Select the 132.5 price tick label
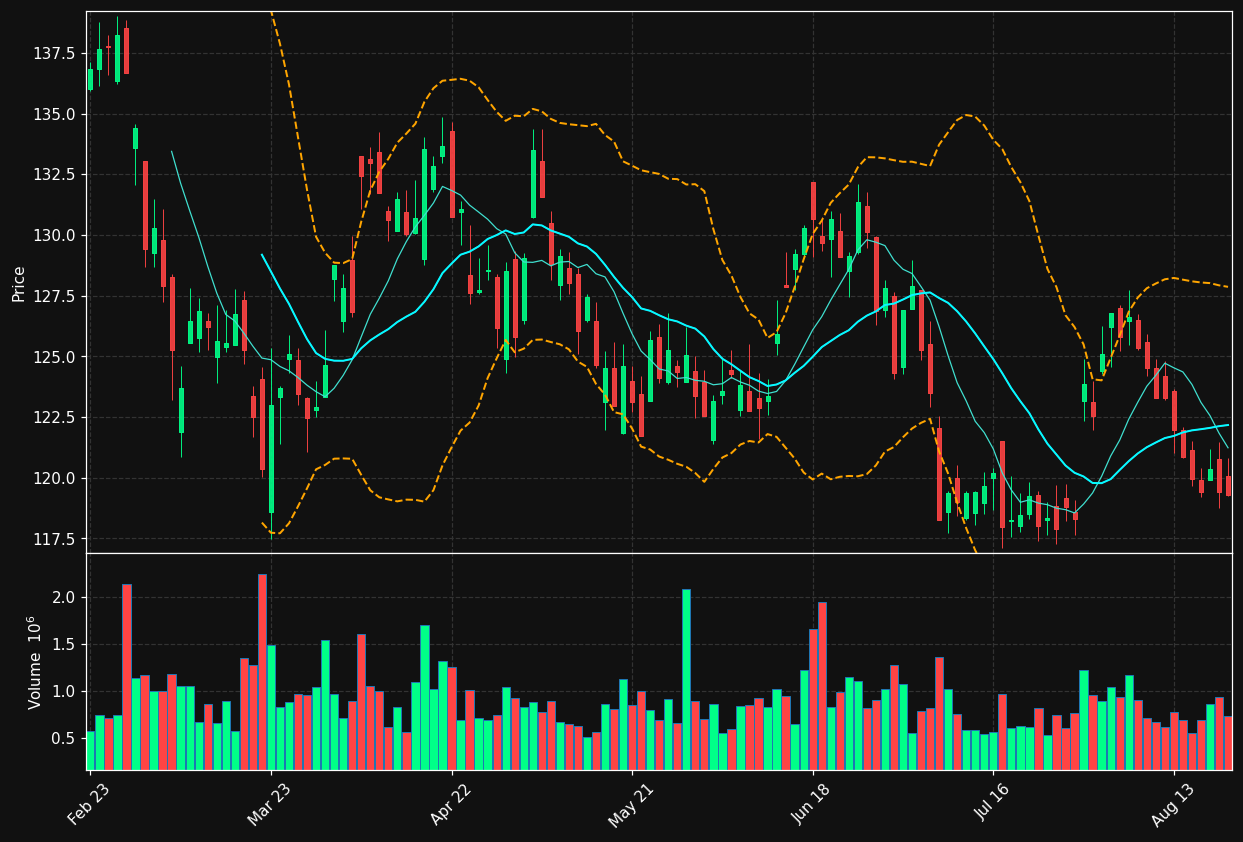The height and width of the screenshot is (842, 1243). coord(54,174)
